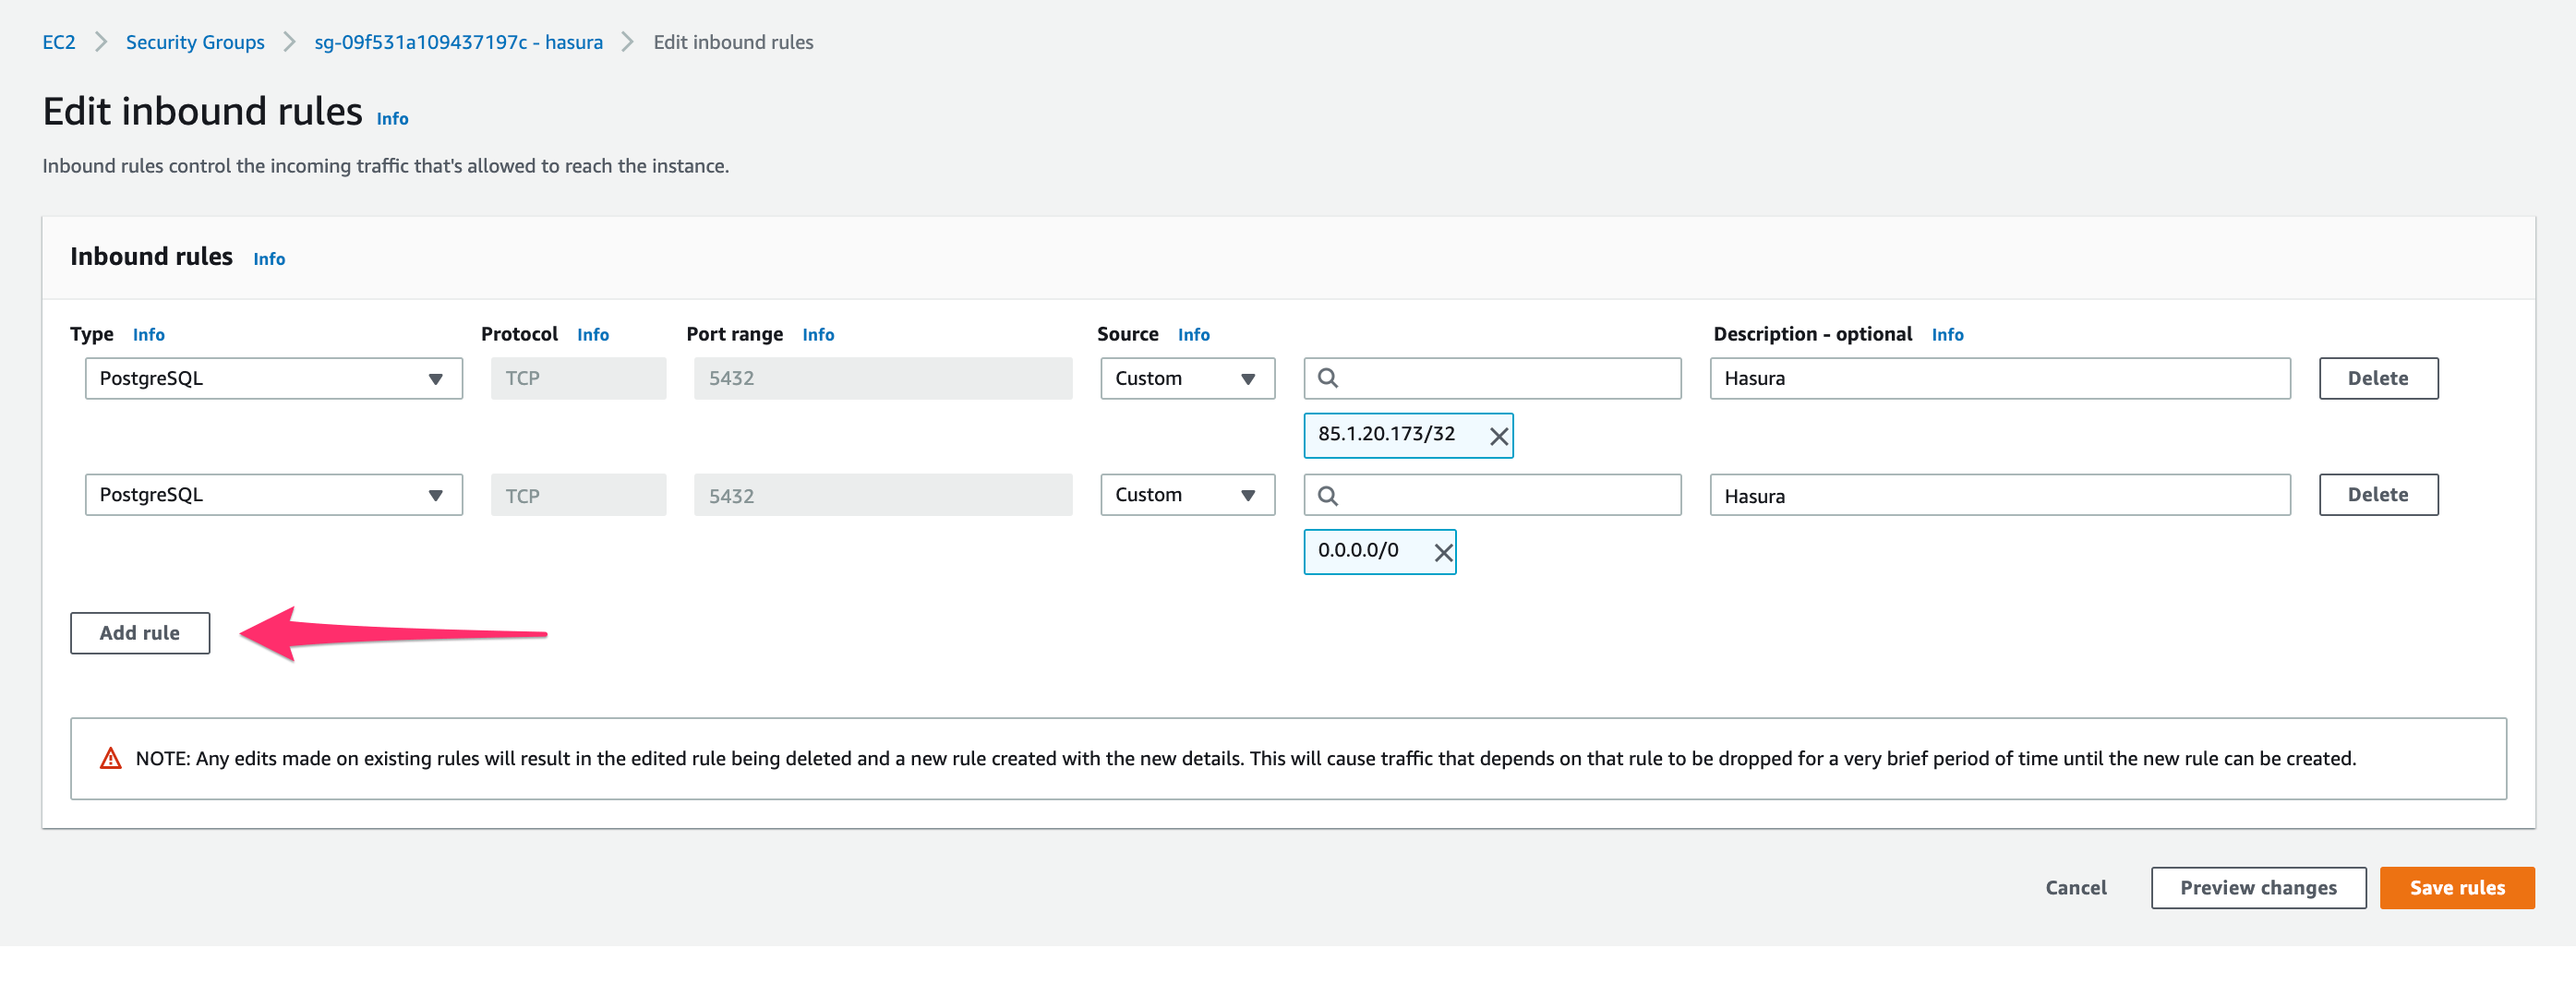This screenshot has width=2576, height=984.
Task: Remove the 0.0.0.0/0 source by clicking its X
Action: click(x=1442, y=551)
